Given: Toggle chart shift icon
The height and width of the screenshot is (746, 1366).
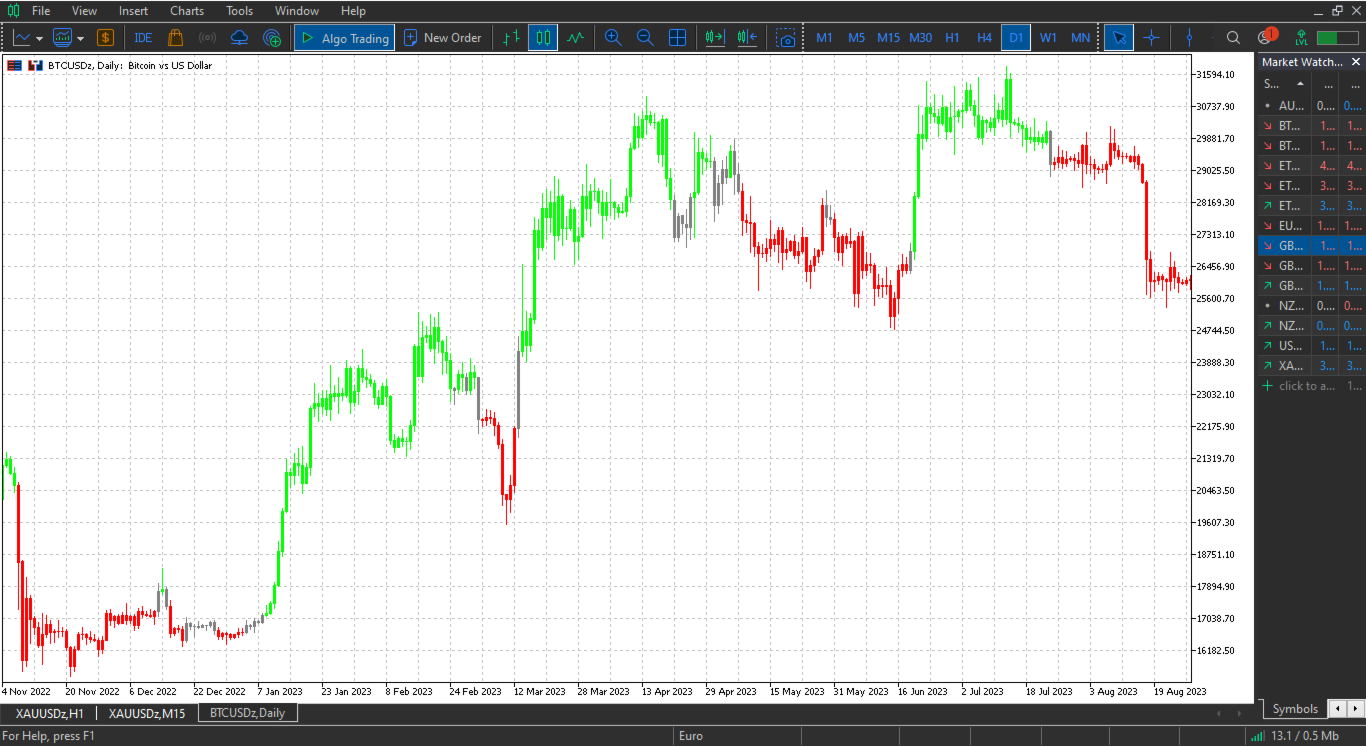Looking at the screenshot, I should coord(746,38).
